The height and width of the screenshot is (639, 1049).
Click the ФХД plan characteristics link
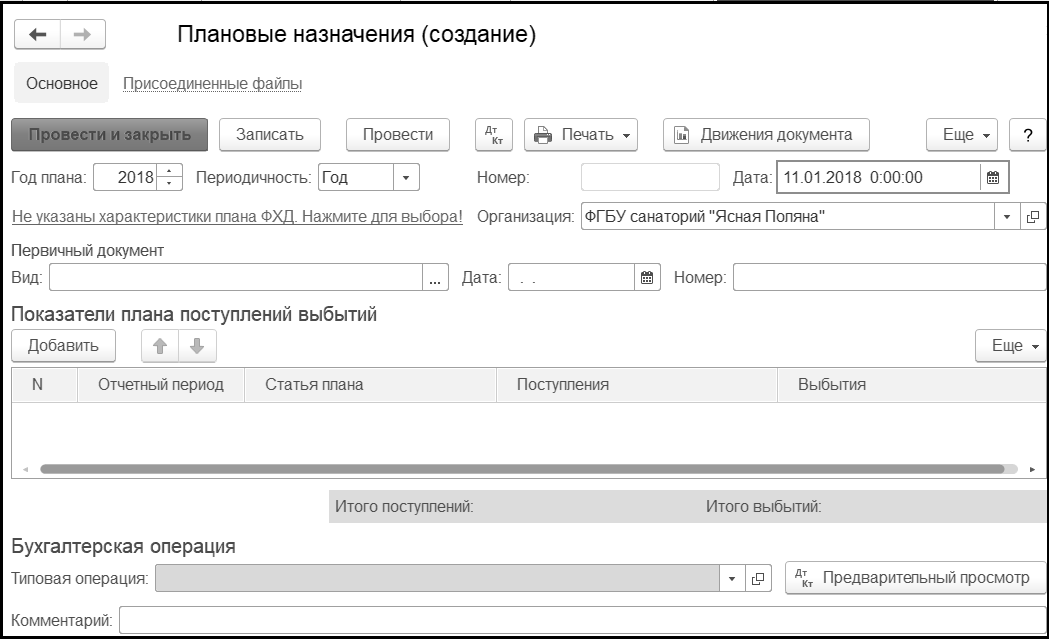click(237, 216)
